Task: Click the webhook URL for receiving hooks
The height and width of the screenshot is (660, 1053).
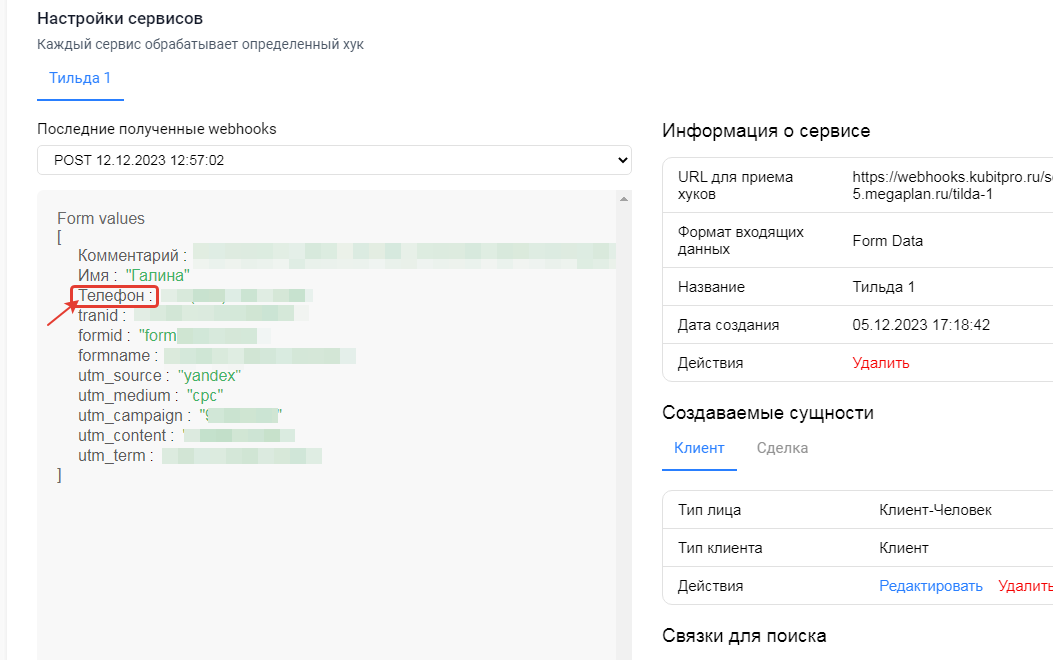Action: (x=951, y=185)
